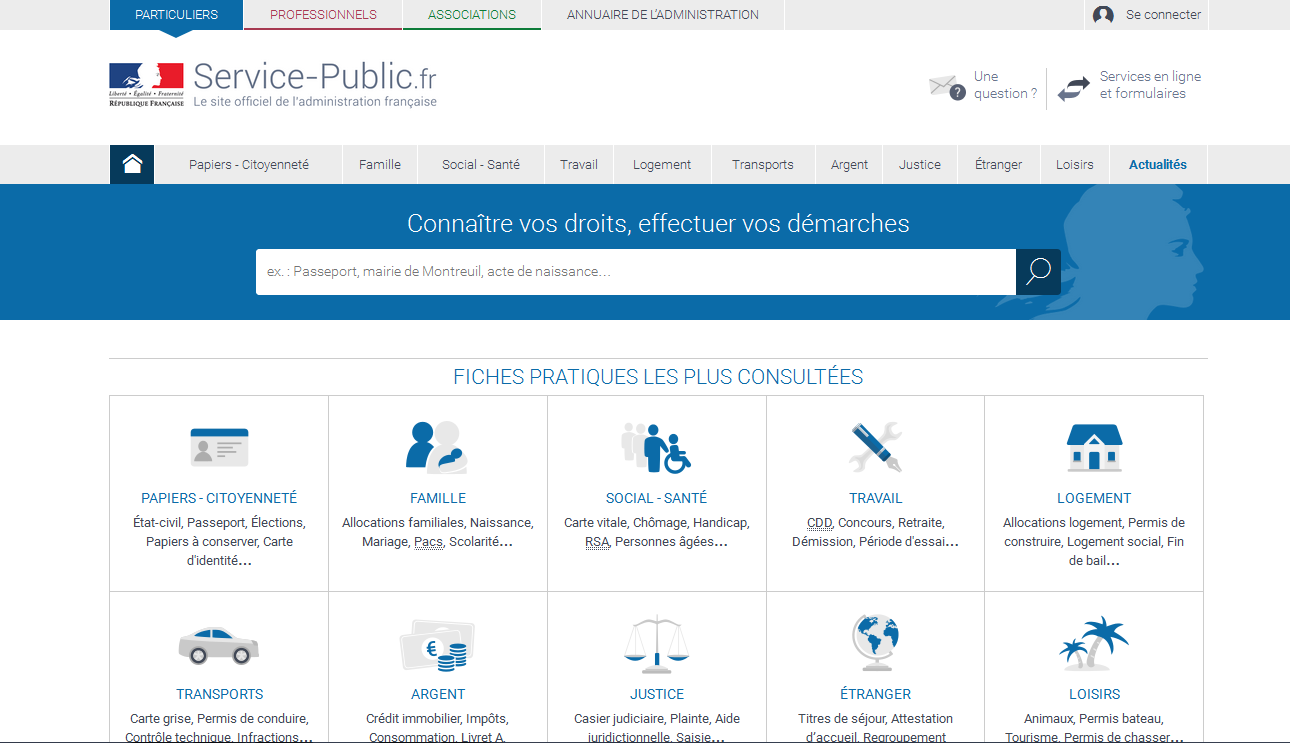Open the SOCIAL - SANTÉ card heading
The width and height of the screenshot is (1290, 743).
coord(656,498)
